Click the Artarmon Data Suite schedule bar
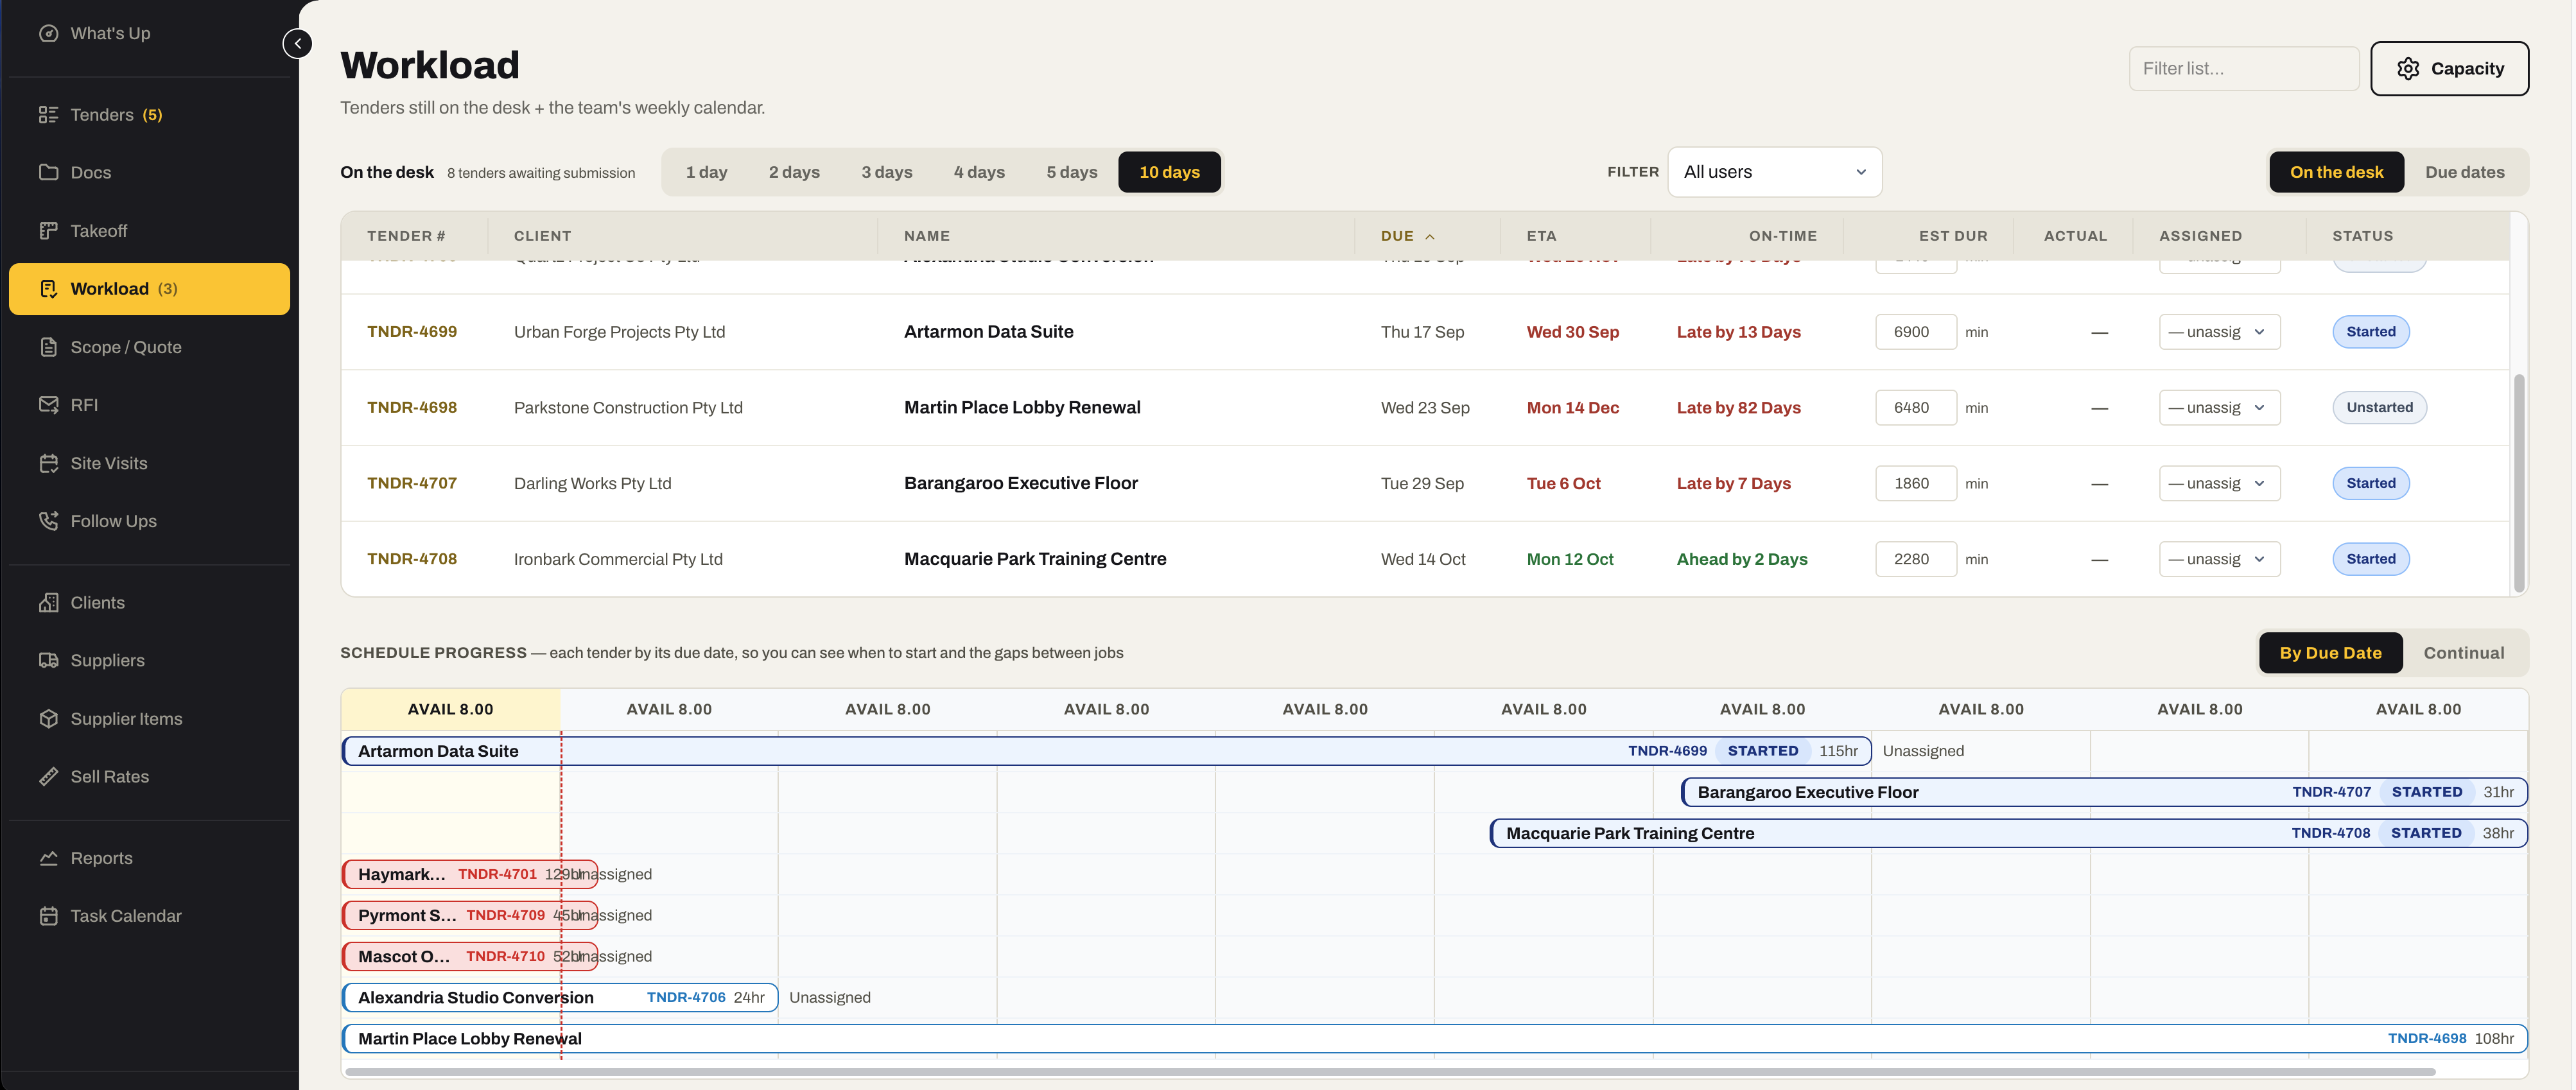The width and height of the screenshot is (2576, 1090). [1106, 751]
